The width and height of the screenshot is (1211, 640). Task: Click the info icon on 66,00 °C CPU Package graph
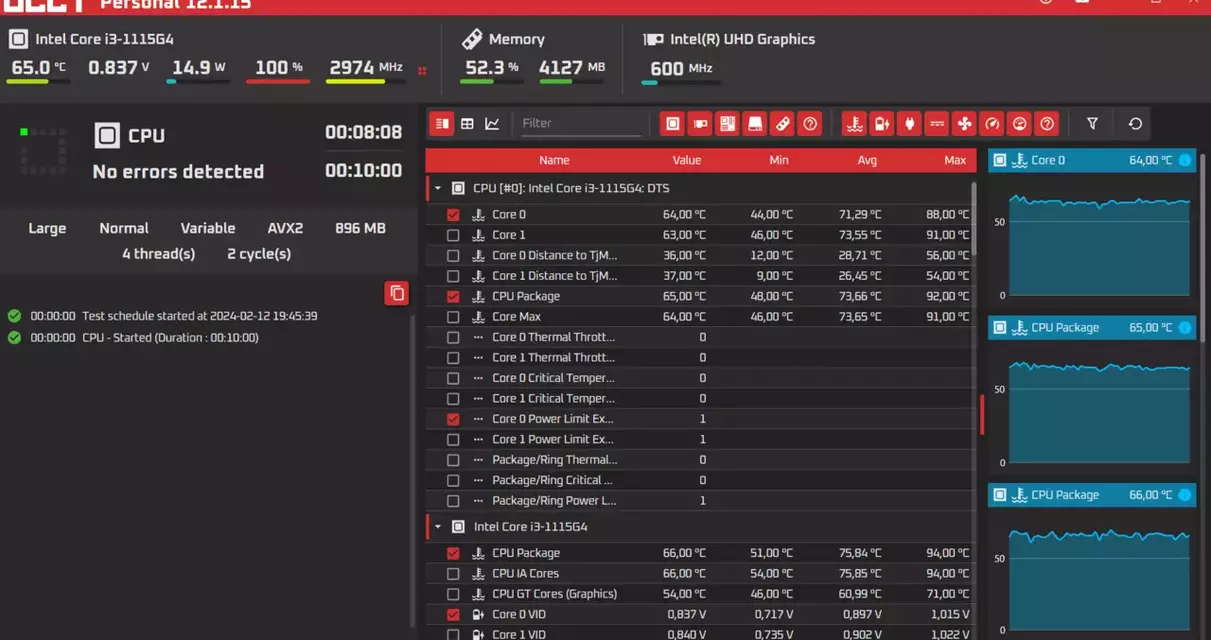1185,495
